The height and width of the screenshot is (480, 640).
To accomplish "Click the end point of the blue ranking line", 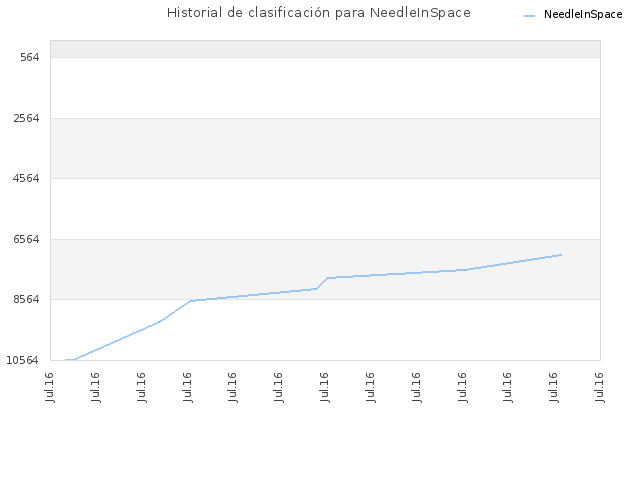I will tap(562, 255).
